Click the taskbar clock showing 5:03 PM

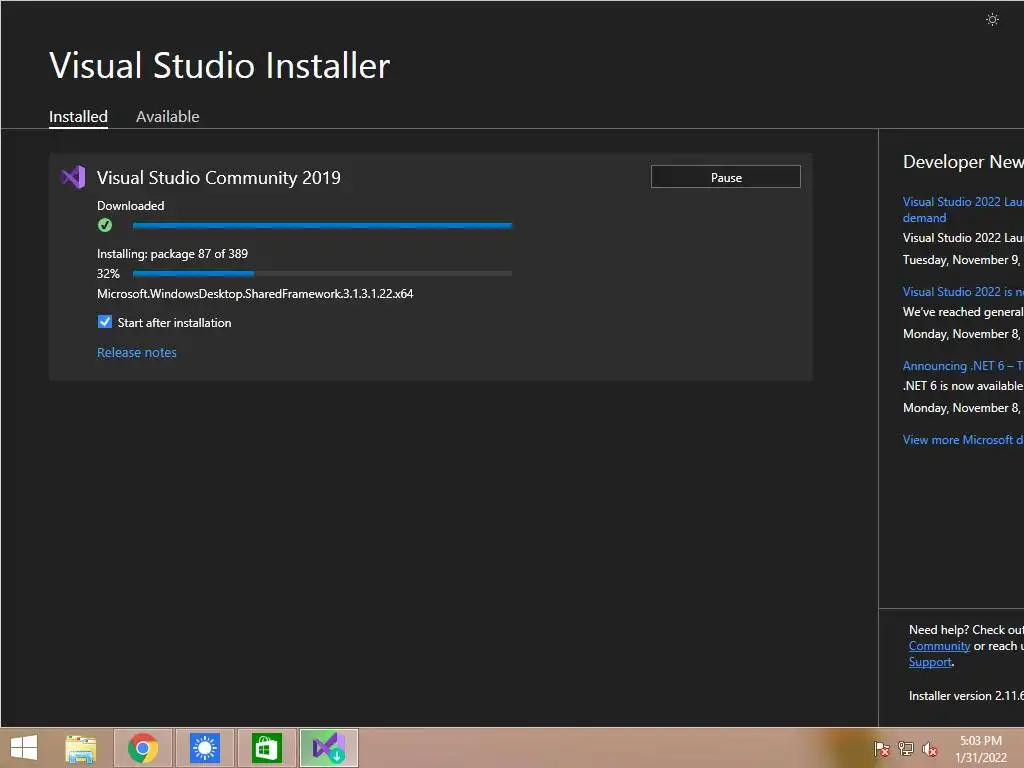pyautogui.click(x=980, y=749)
